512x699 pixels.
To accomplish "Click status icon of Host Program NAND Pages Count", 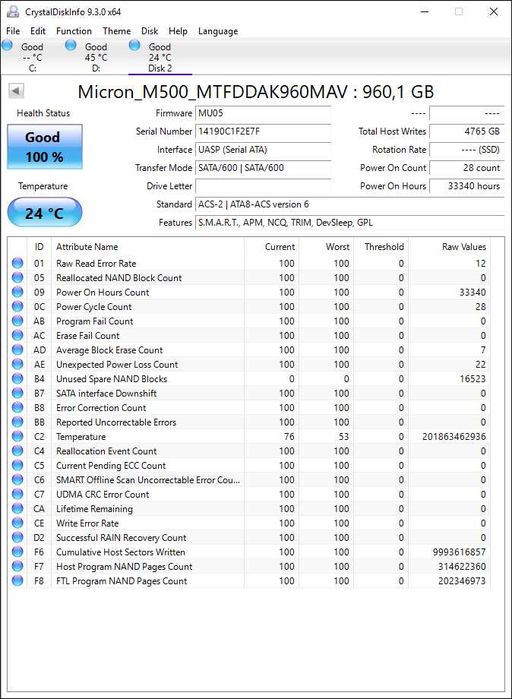I will pyautogui.click(x=17, y=566).
